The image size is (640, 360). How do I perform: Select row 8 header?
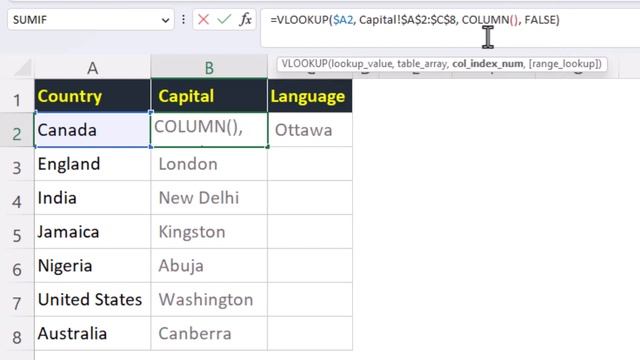[17, 333]
